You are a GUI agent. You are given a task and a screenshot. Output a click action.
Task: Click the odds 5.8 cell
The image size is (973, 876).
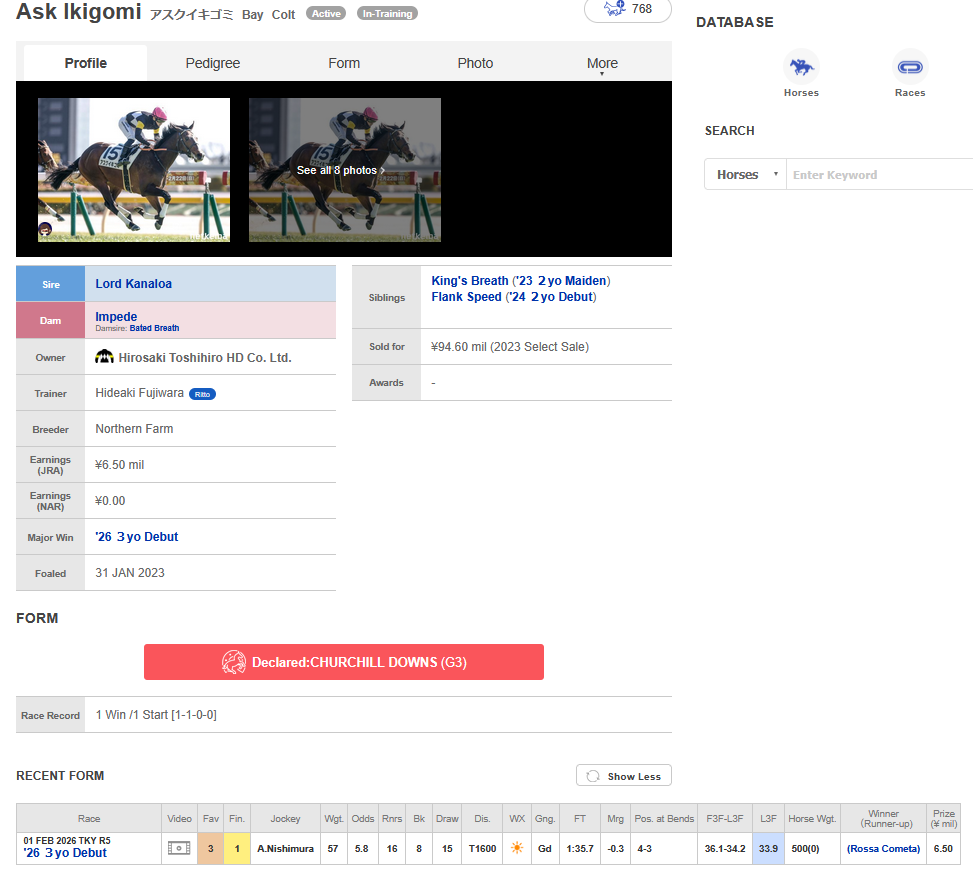click(x=362, y=848)
